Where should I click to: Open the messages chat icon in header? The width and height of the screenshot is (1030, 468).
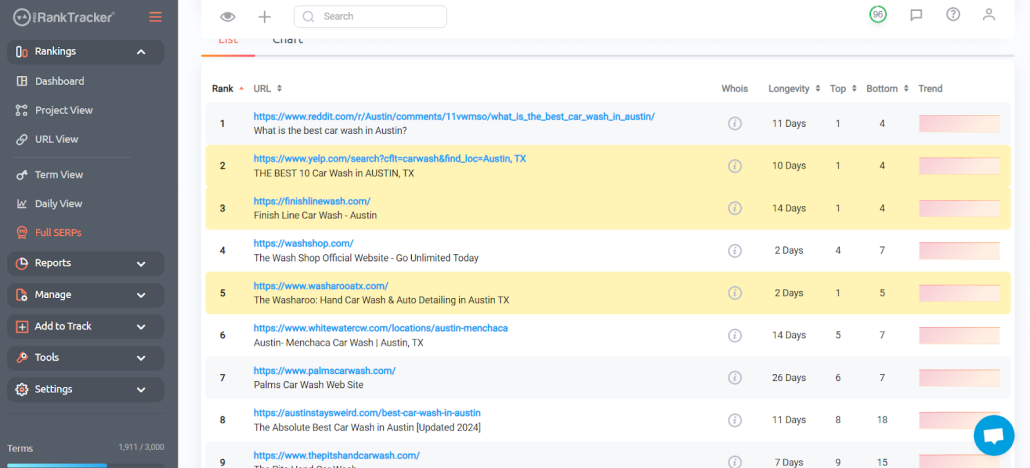[916, 14]
